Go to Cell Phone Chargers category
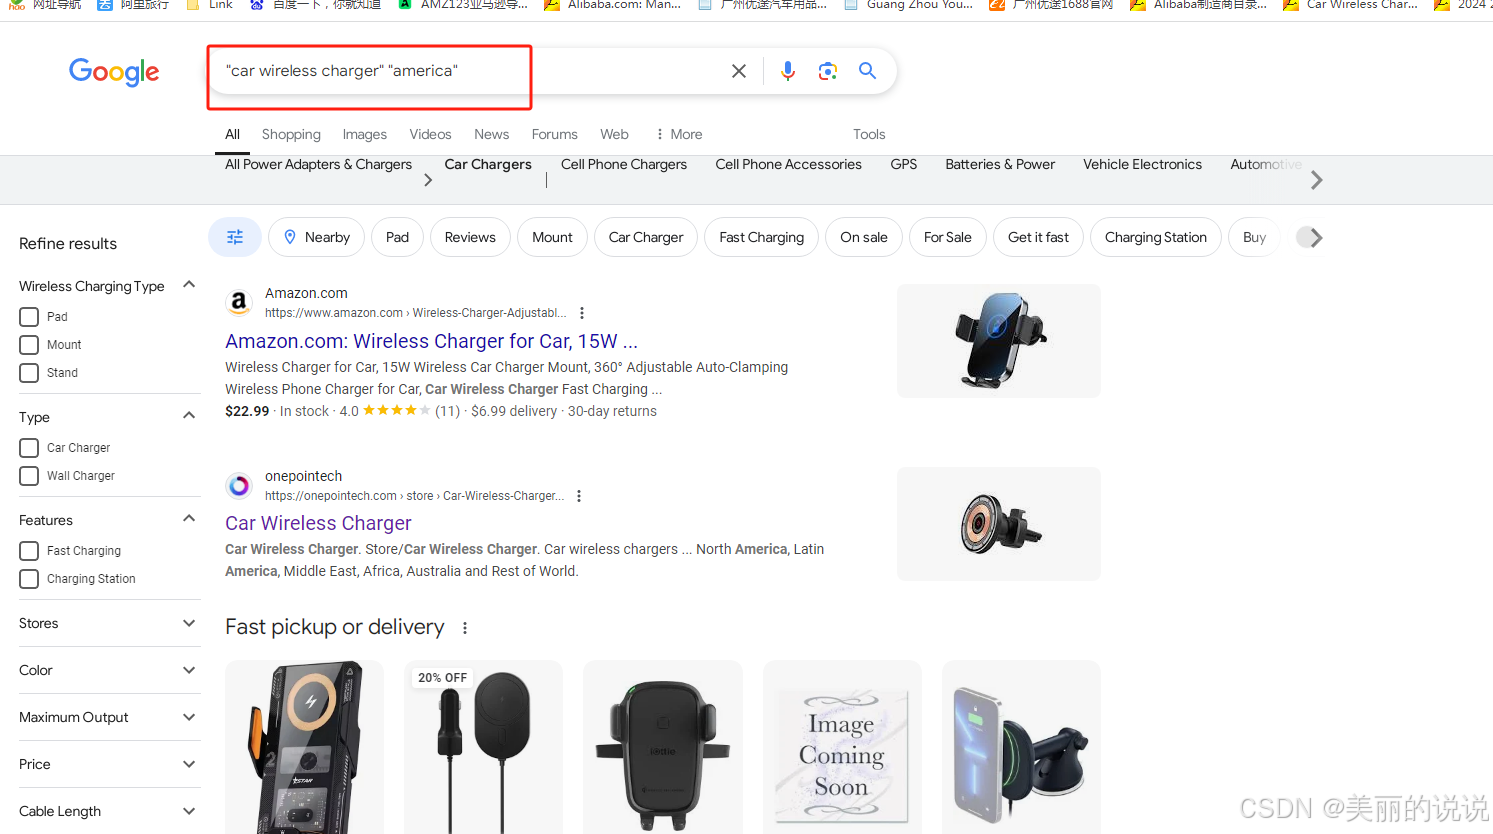Image resolution: width=1493 pixels, height=834 pixels. coord(624,164)
